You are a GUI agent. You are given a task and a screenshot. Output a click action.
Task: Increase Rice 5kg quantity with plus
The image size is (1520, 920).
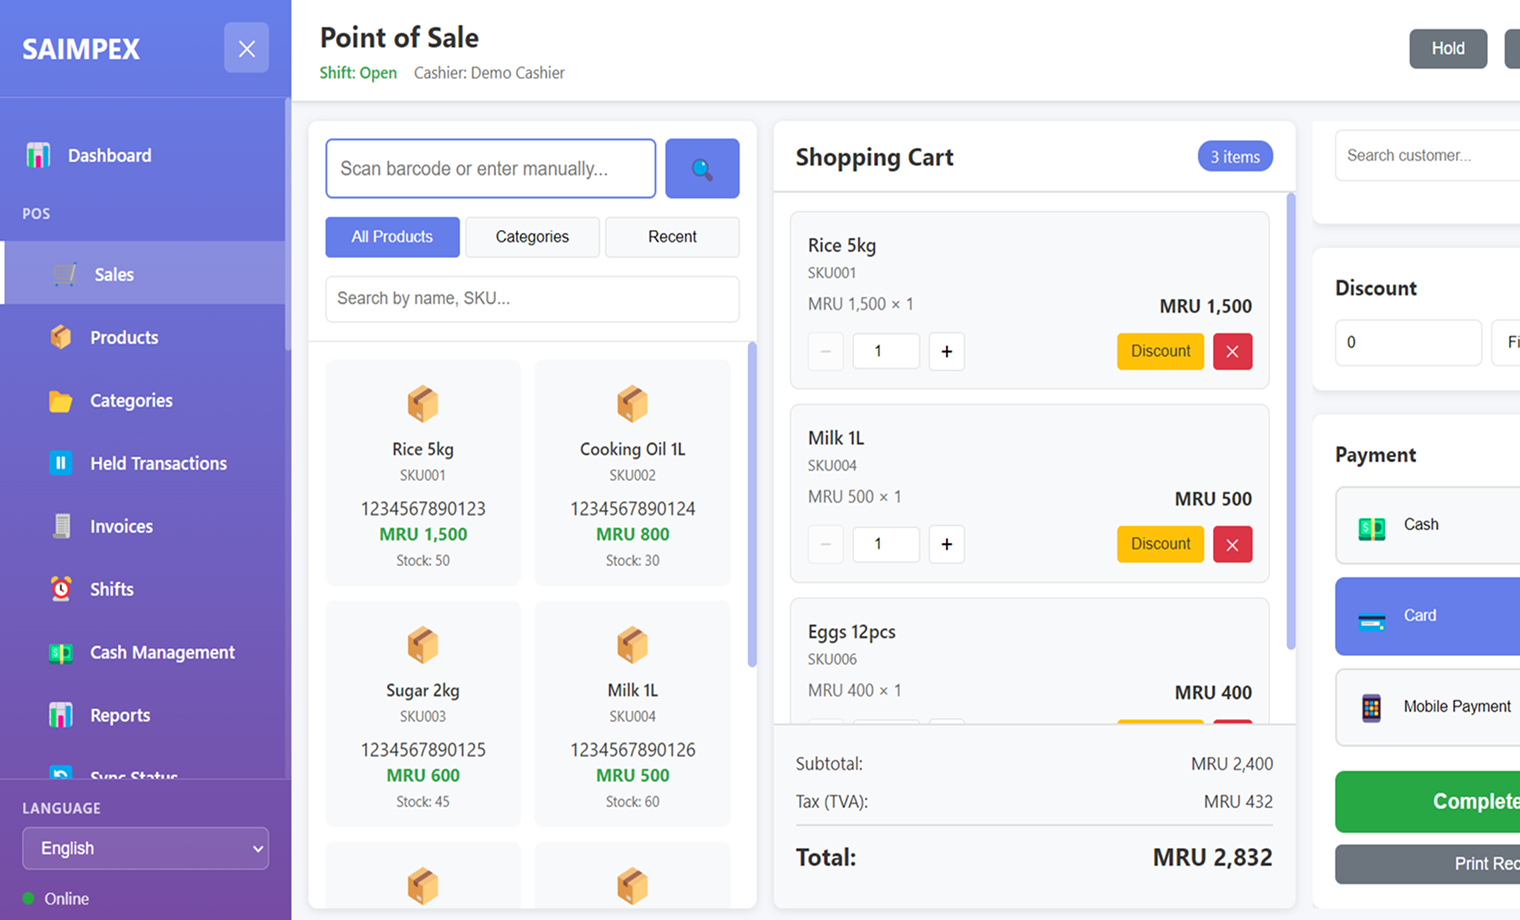point(946,351)
